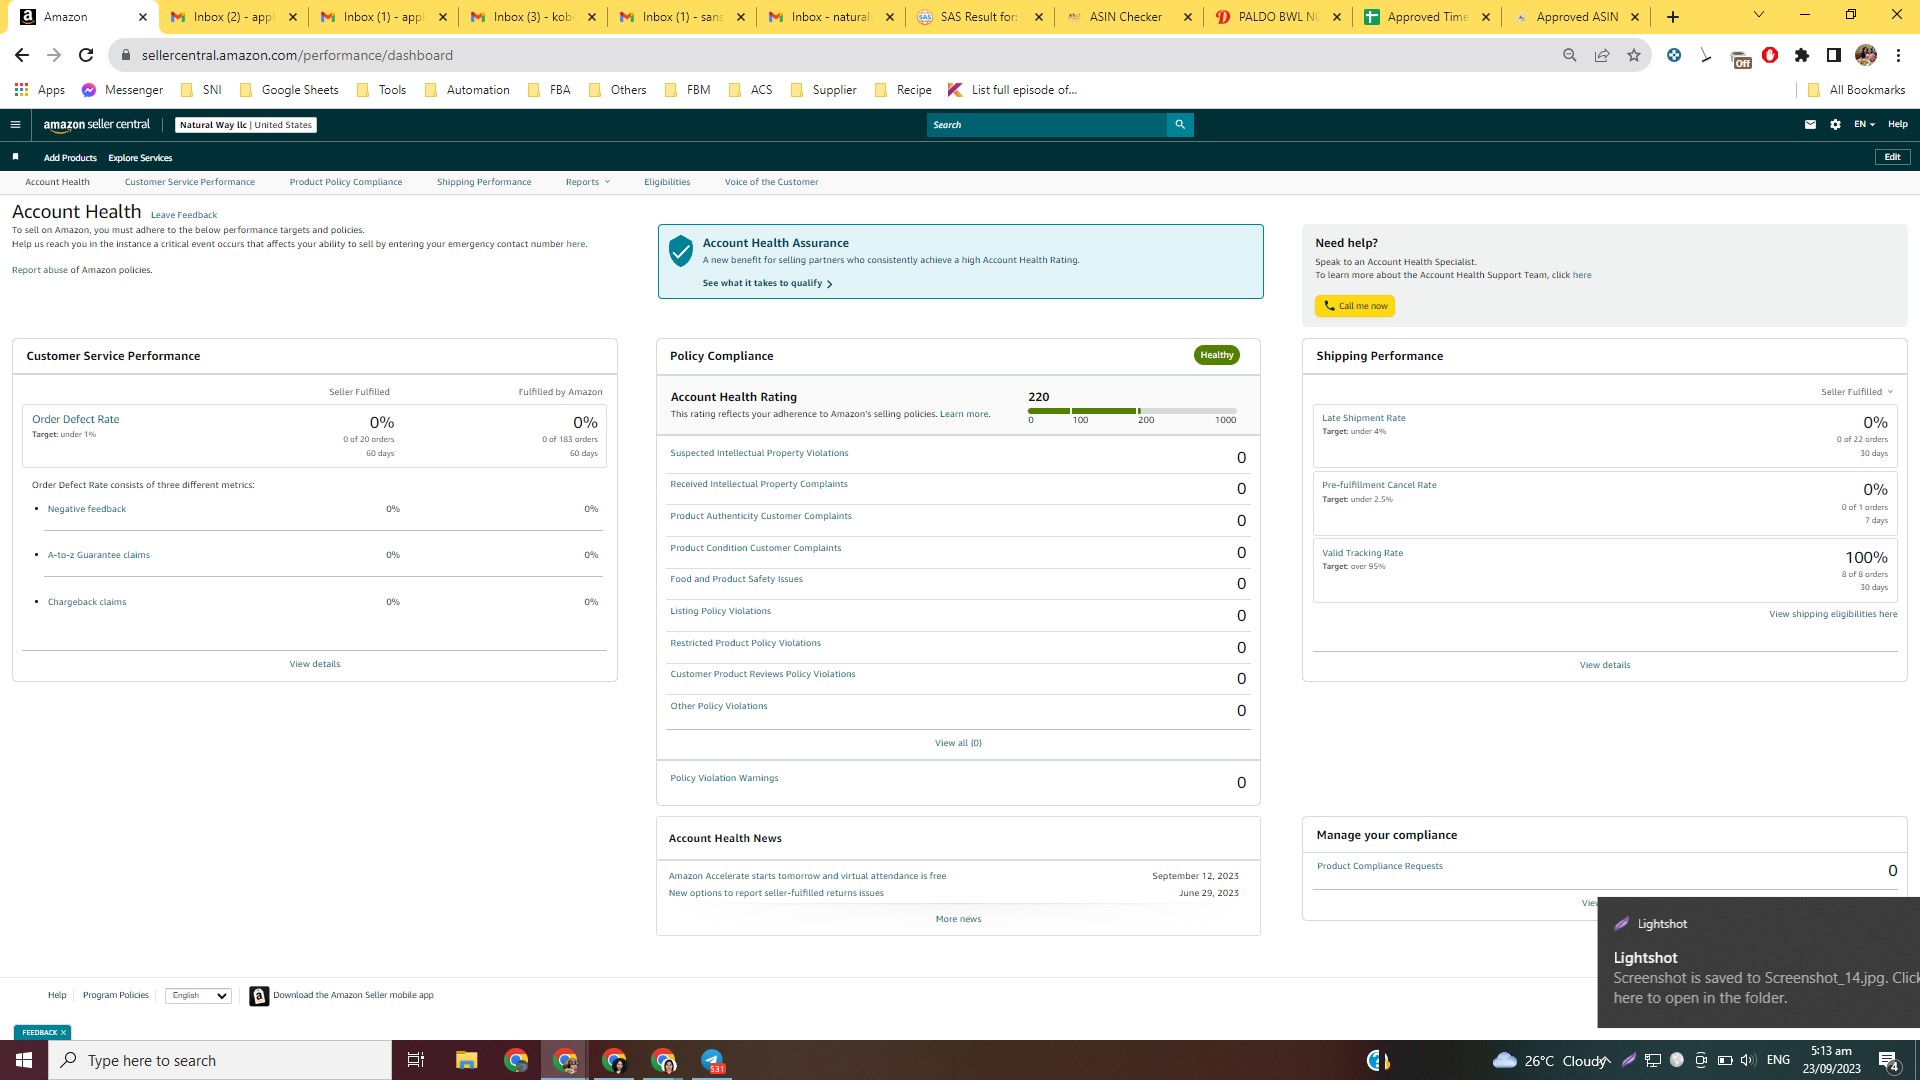Viewport: 1920px width, 1080px height.
Task: Click the Account Health Rating progress bar
Action: pyautogui.click(x=1132, y=411)
